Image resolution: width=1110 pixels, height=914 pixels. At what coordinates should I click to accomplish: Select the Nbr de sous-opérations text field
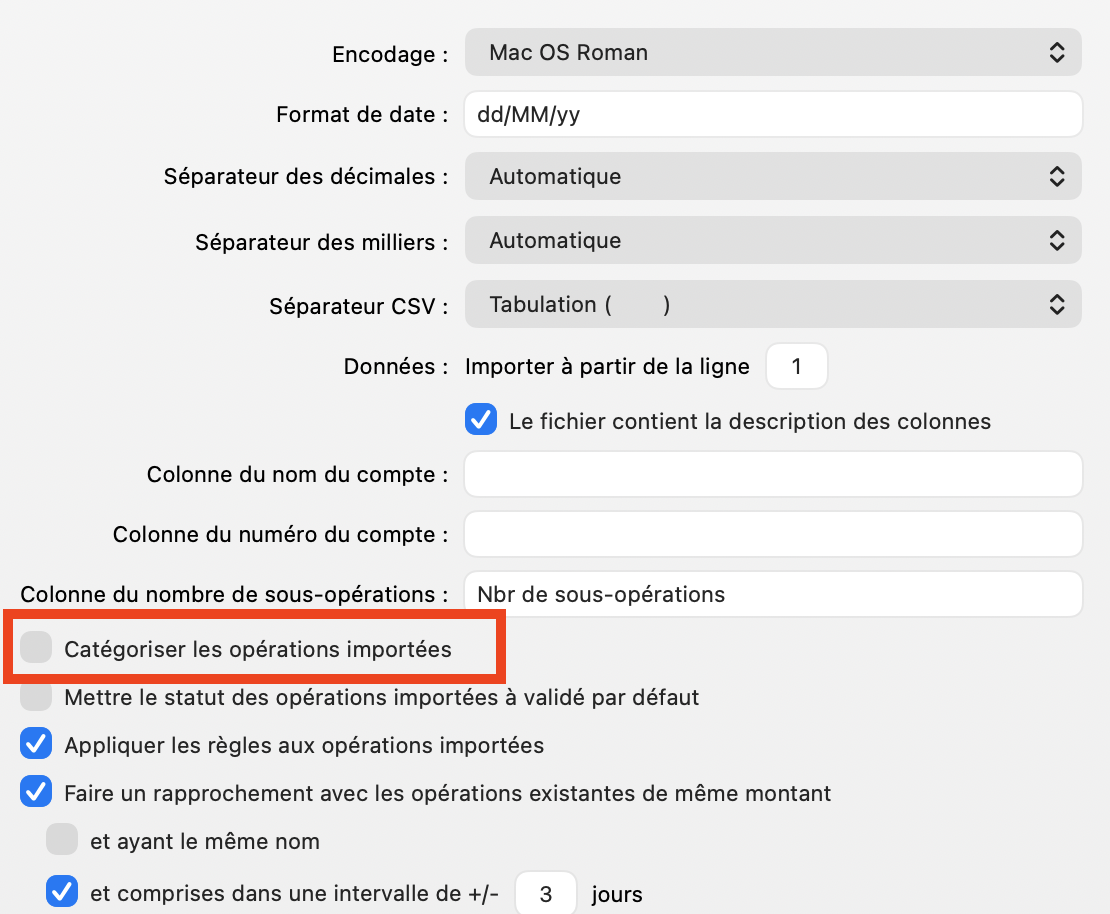click(x=772, y=594)
